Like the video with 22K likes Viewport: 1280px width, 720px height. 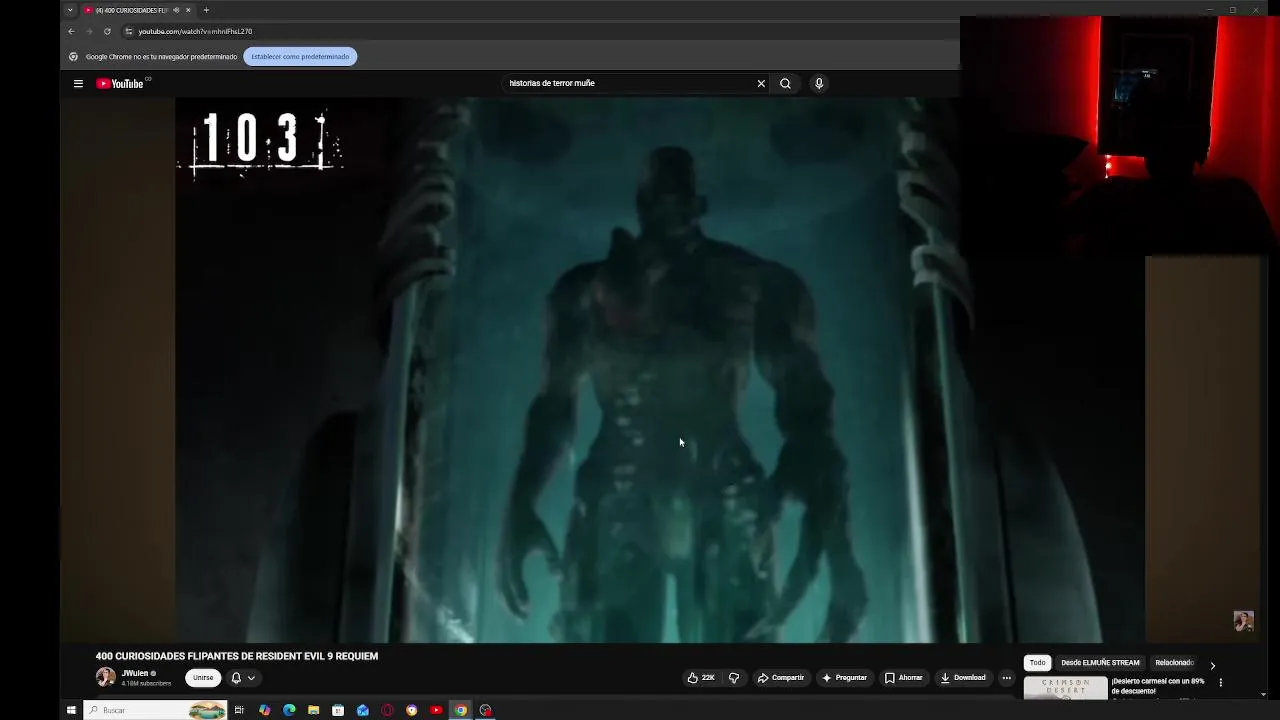(x=701, y=678)
